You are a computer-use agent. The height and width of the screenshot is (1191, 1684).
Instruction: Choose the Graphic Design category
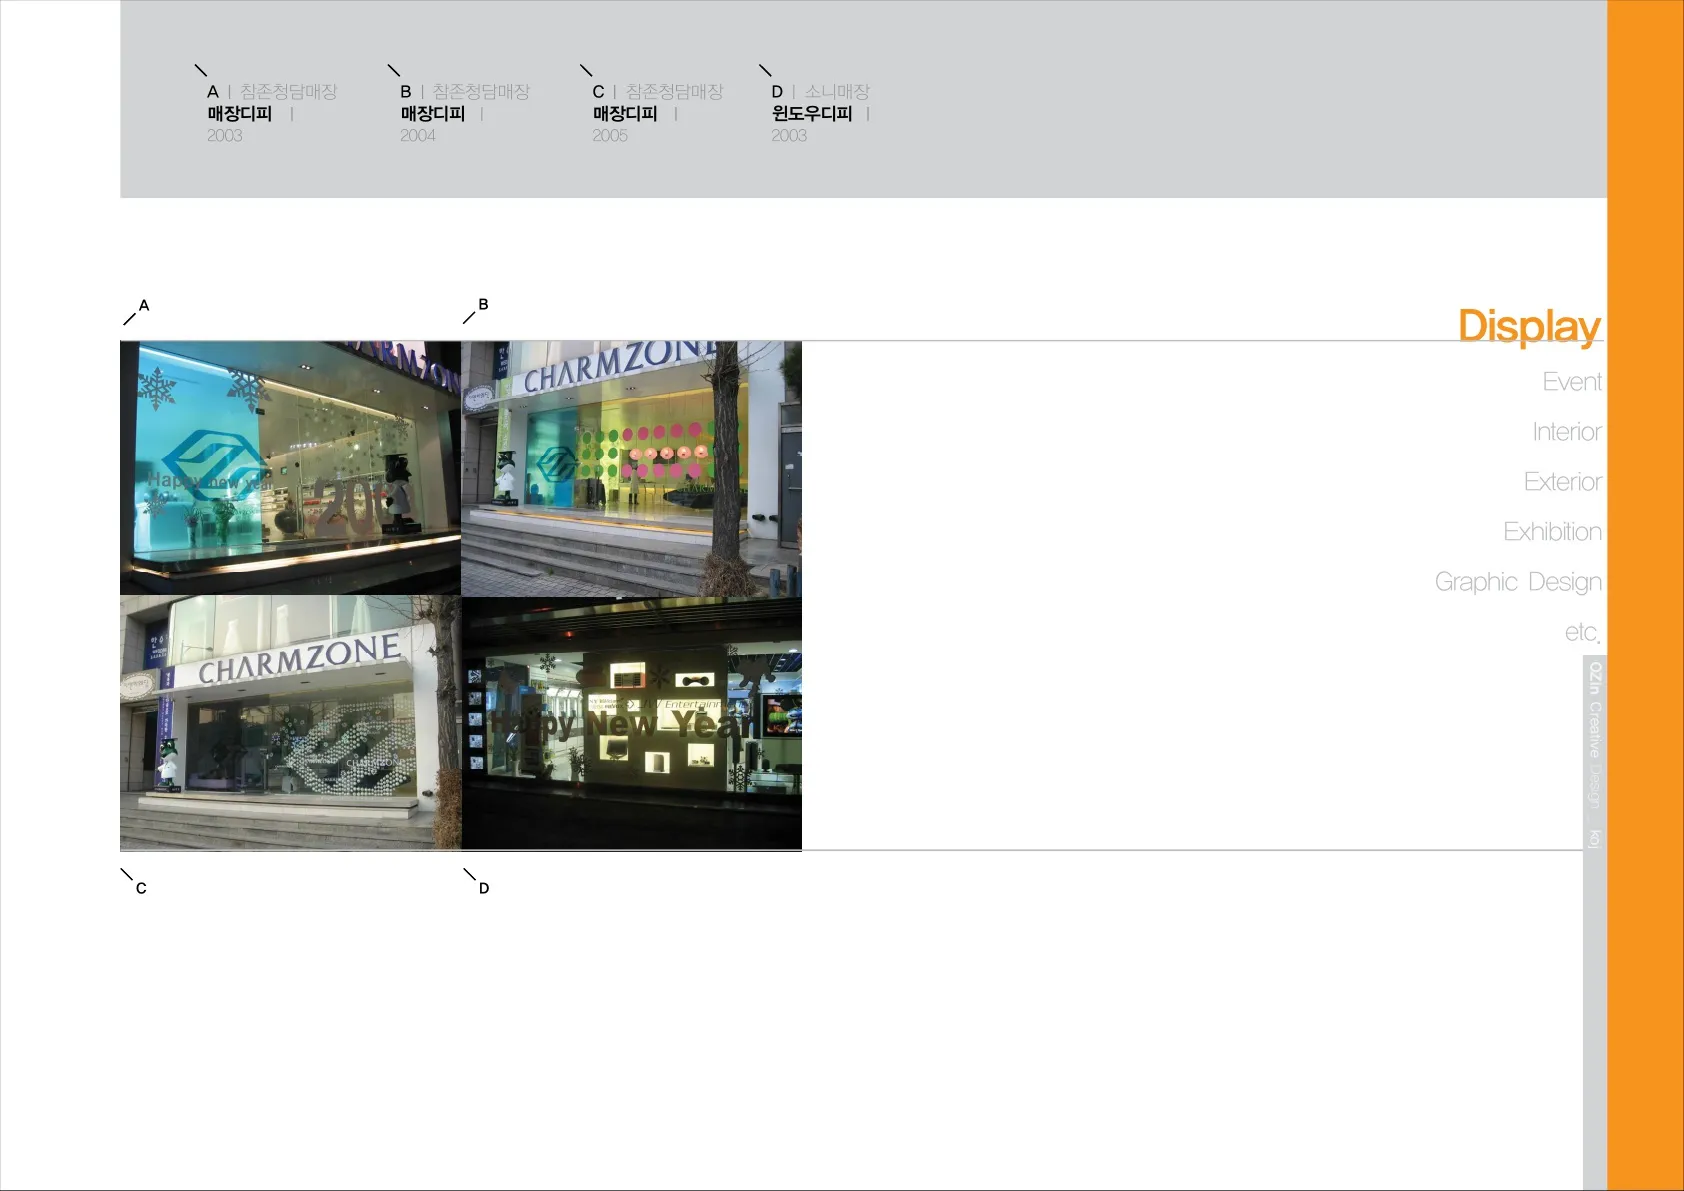point(1518,582)
